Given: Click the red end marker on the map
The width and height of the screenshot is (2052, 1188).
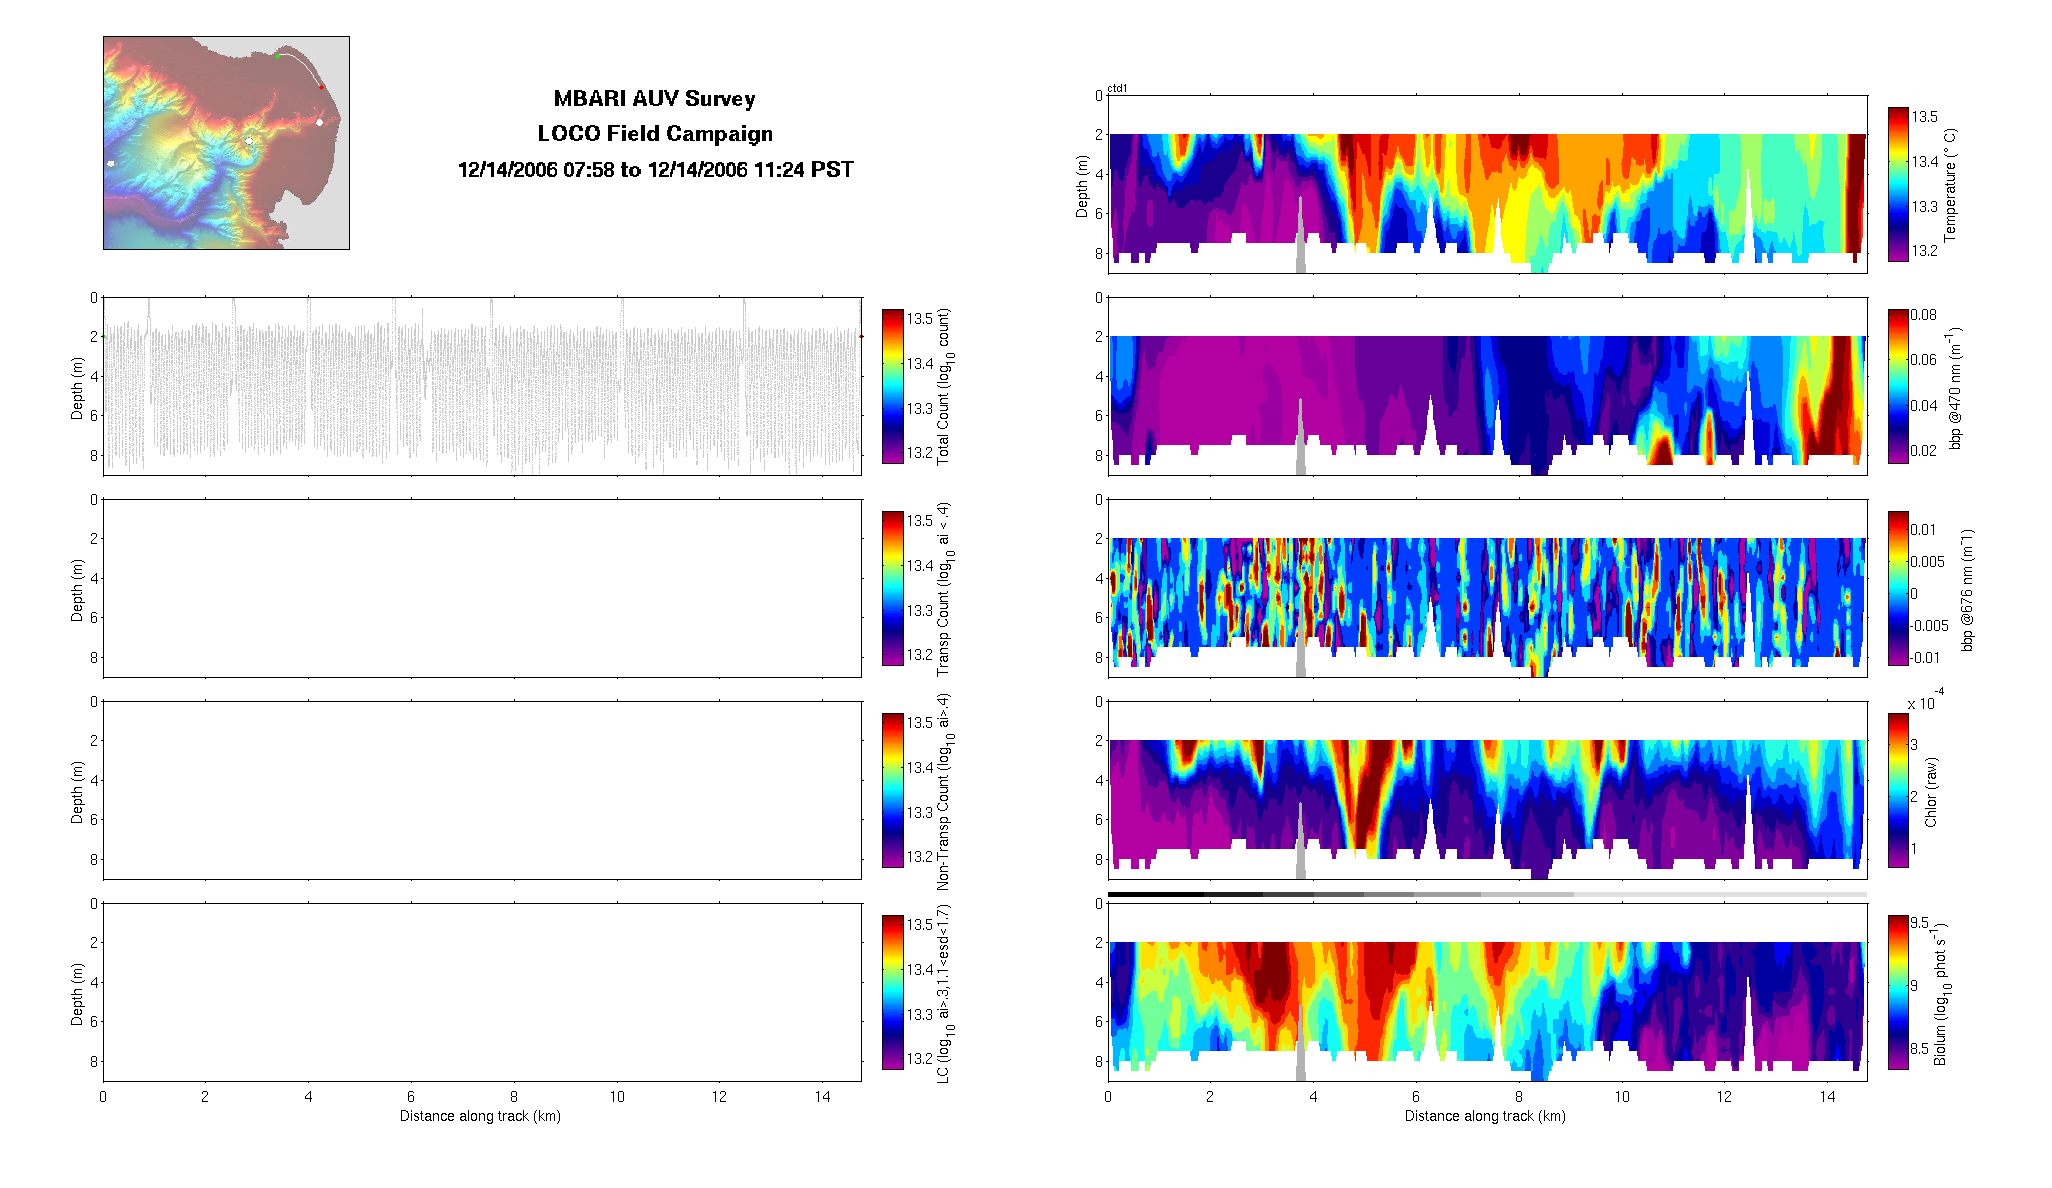Looking at the screenshot, I should pos(321,87).
